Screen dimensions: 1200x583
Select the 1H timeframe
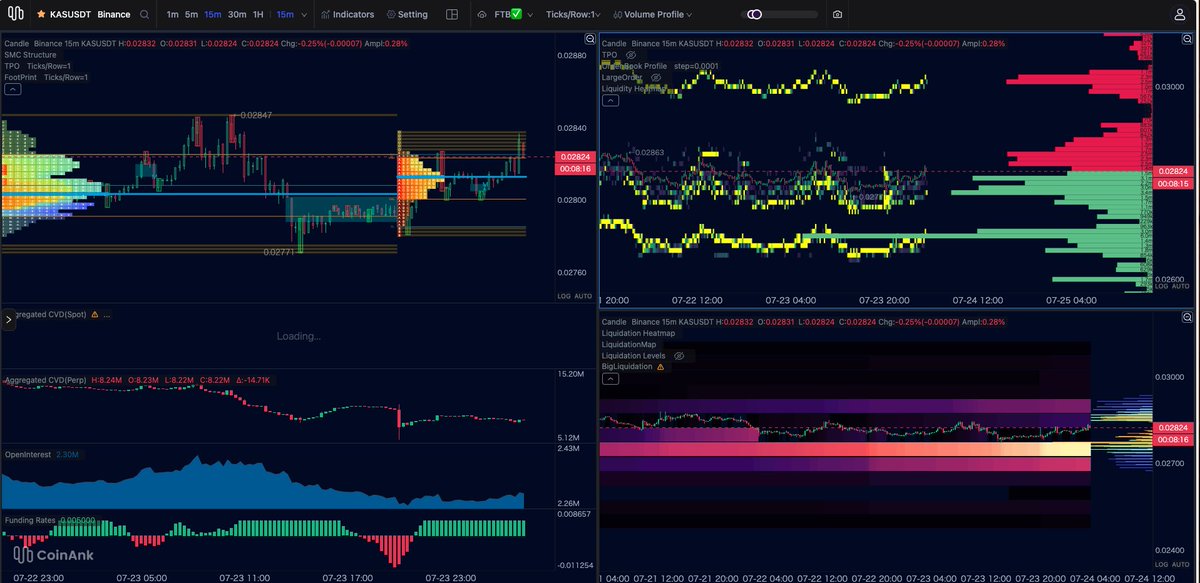pos(258,15)
